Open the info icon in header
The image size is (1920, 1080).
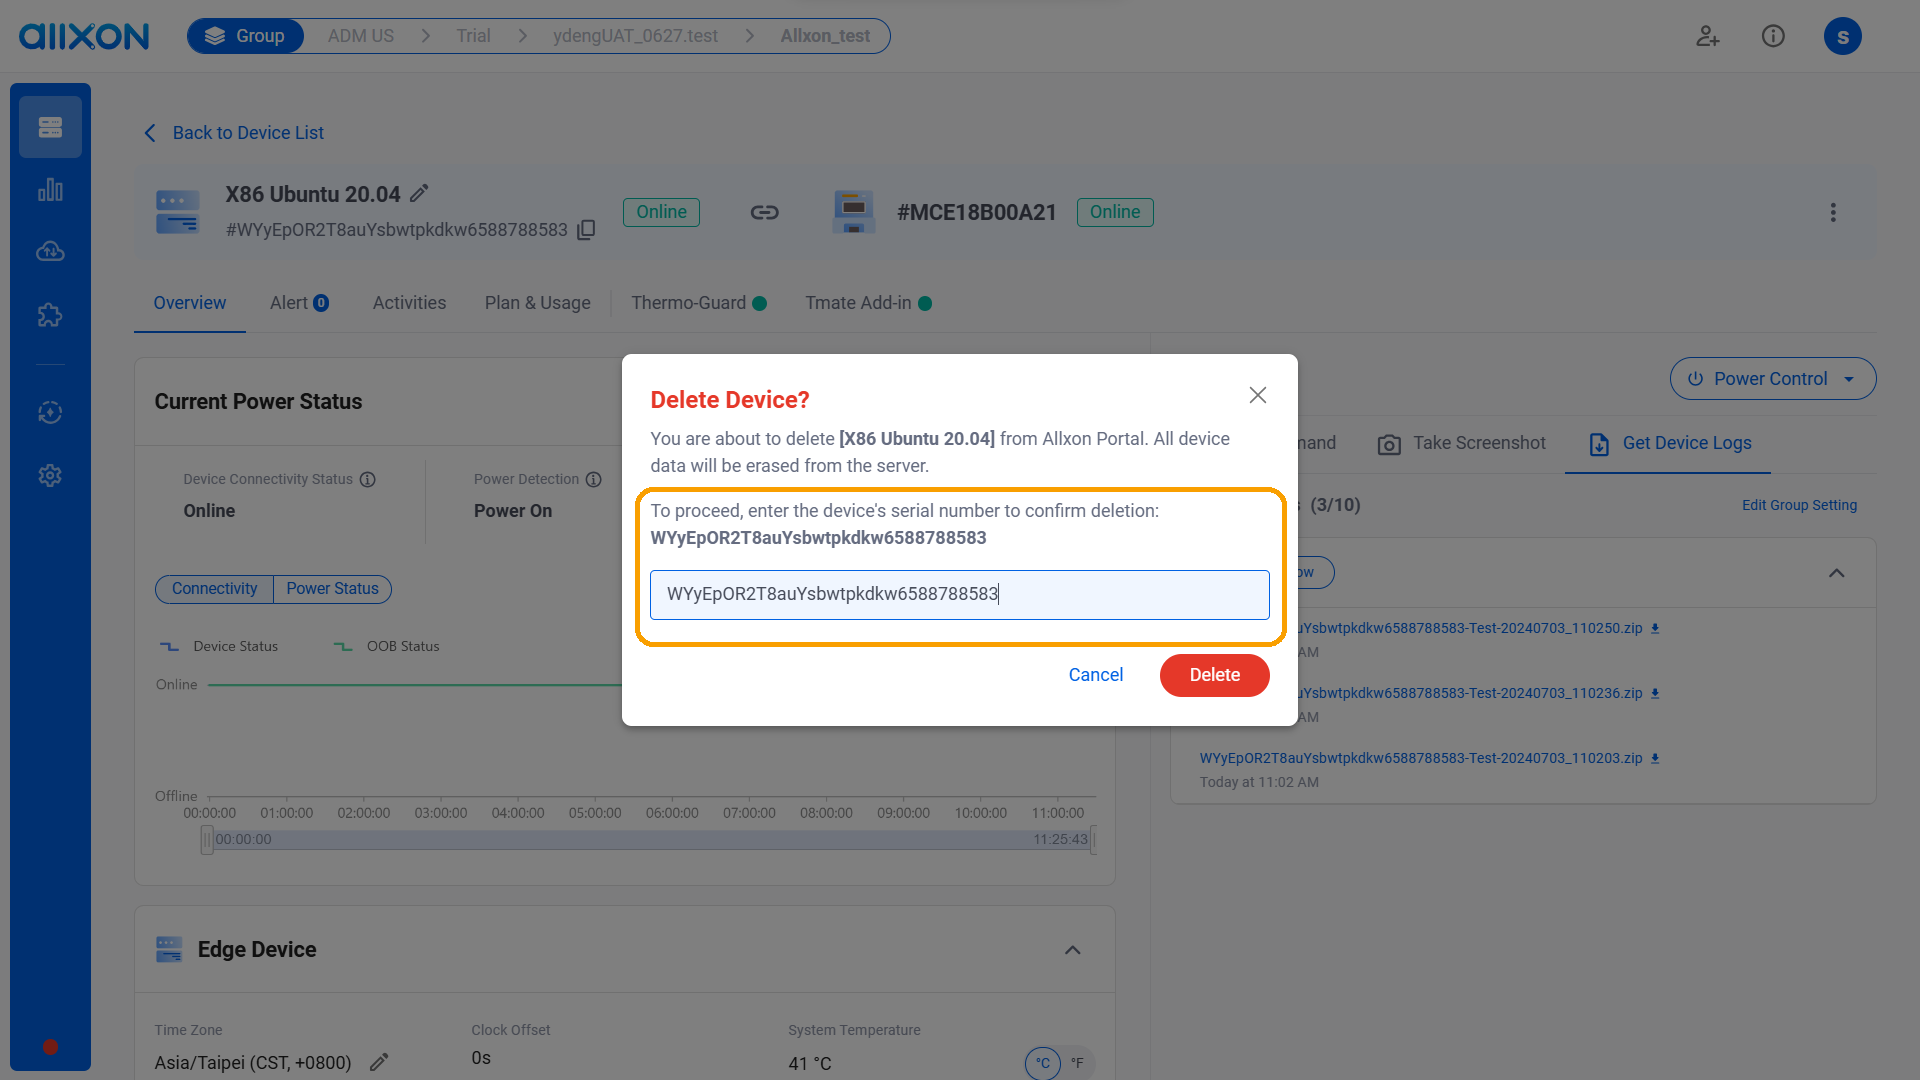point(1772,37)
